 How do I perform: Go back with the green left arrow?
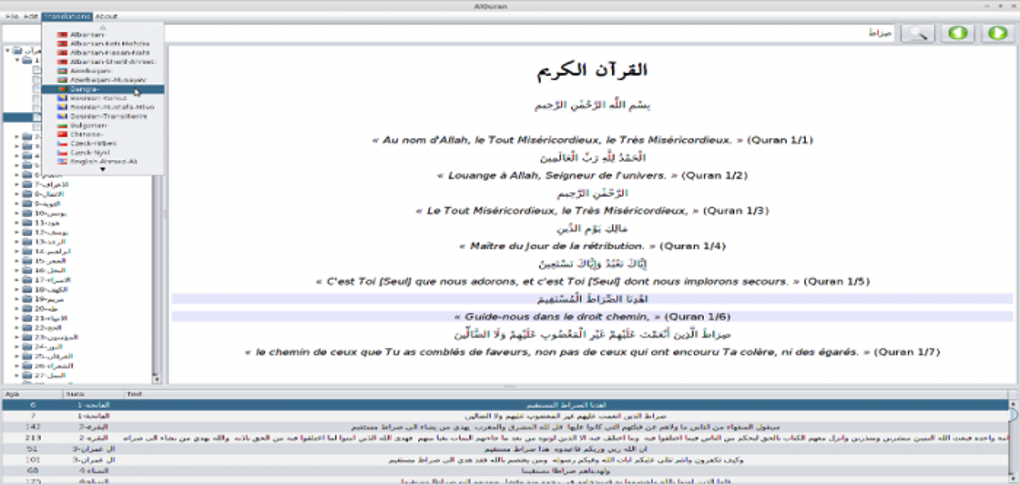[x=958, y=33]
